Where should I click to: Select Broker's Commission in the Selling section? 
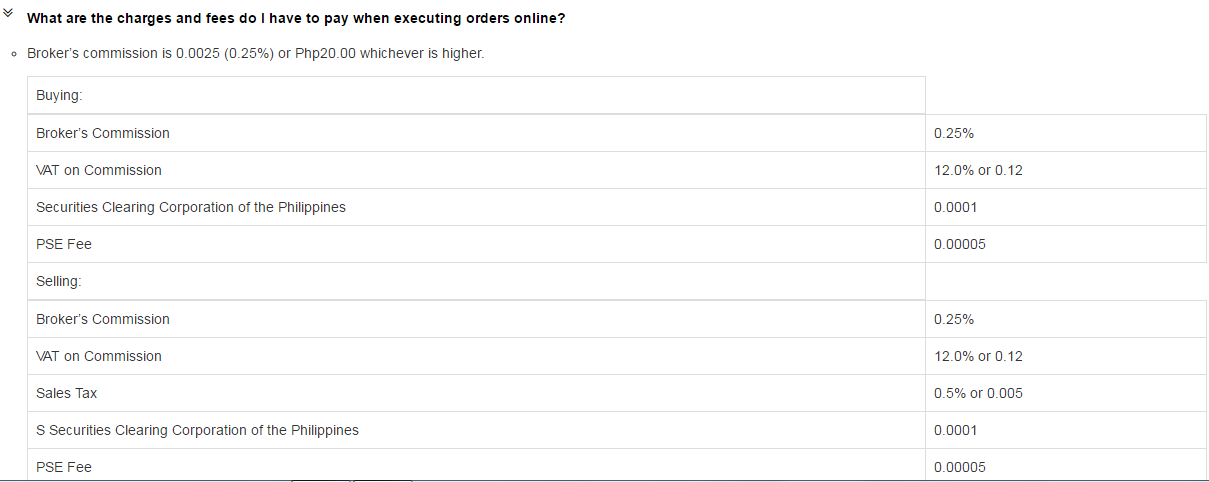tap(103, 319)
